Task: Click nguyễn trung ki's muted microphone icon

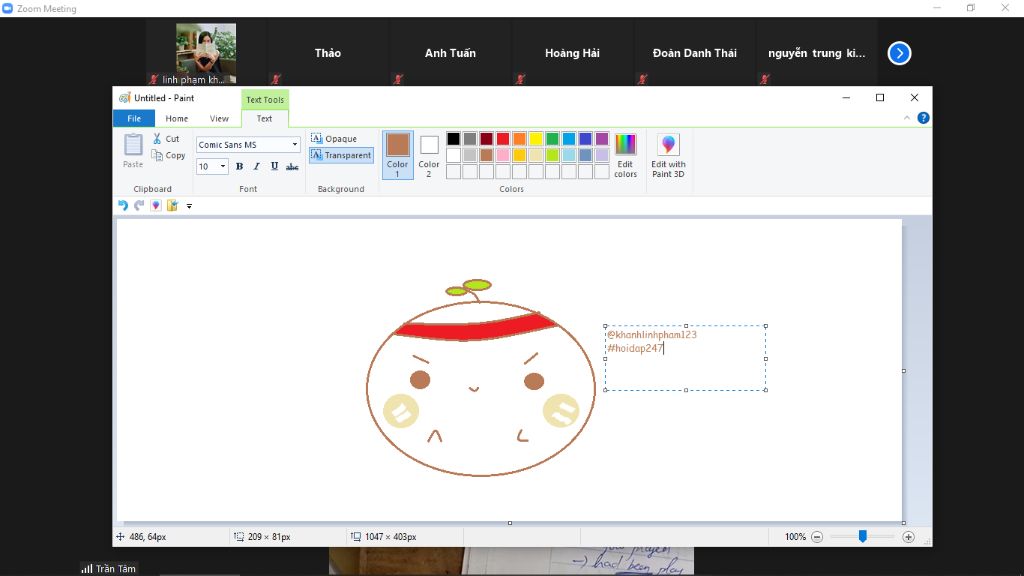Action: [x=765, y=79]
